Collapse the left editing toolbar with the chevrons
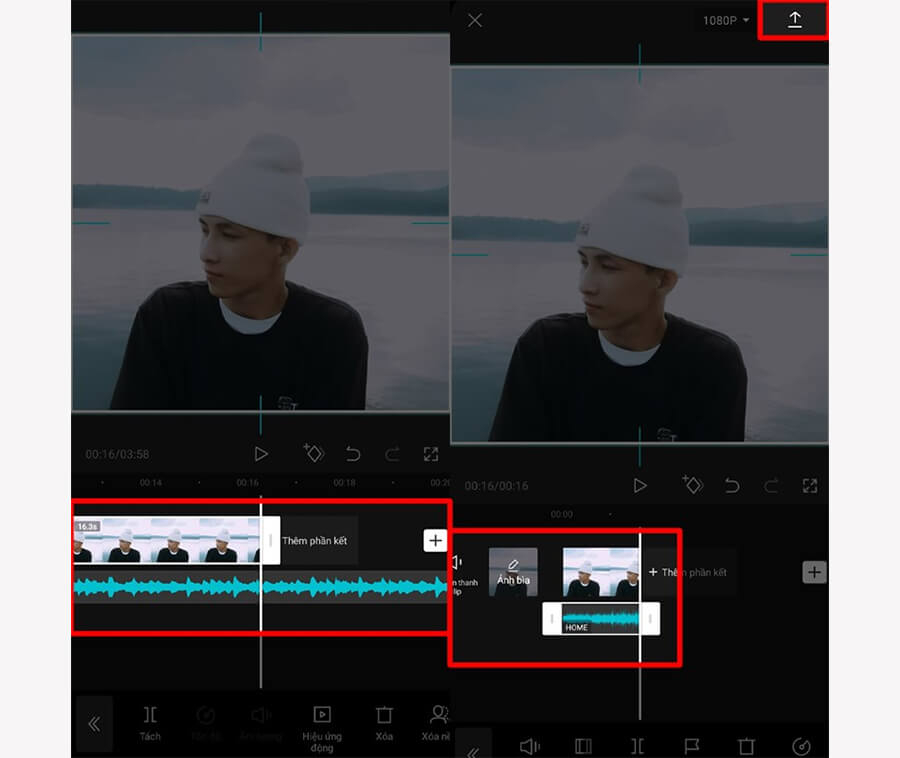Image resolution: width=900 pixels, height=758 pixels. (x=95, y=724)
